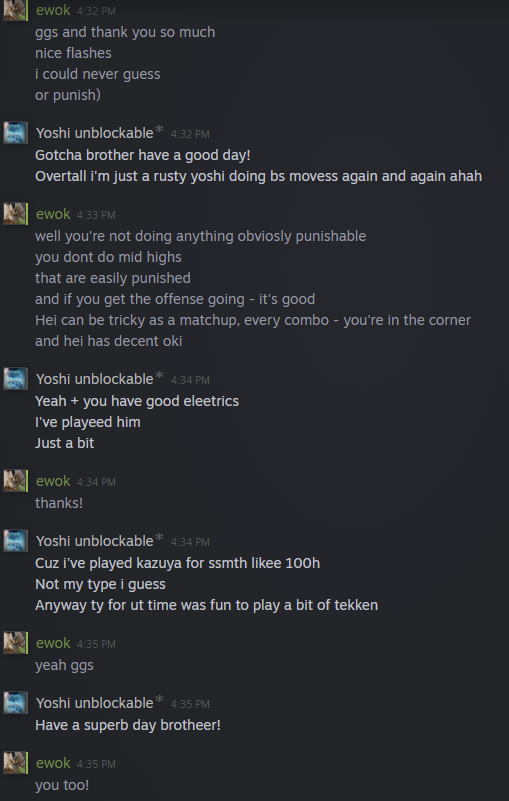
Task: Click Yoshi unblockable name above 'good eleetrics'
Action: tap(95, 379)
